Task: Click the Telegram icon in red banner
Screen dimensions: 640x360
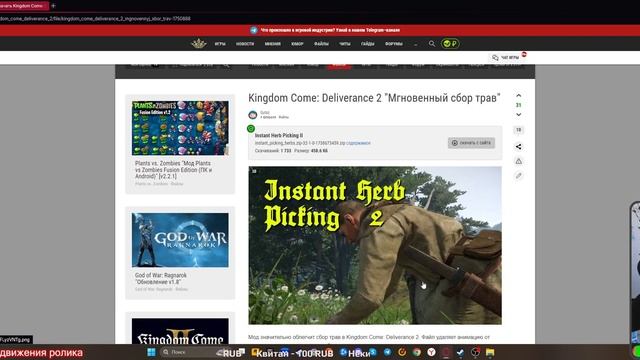Action: click(254, 30)
